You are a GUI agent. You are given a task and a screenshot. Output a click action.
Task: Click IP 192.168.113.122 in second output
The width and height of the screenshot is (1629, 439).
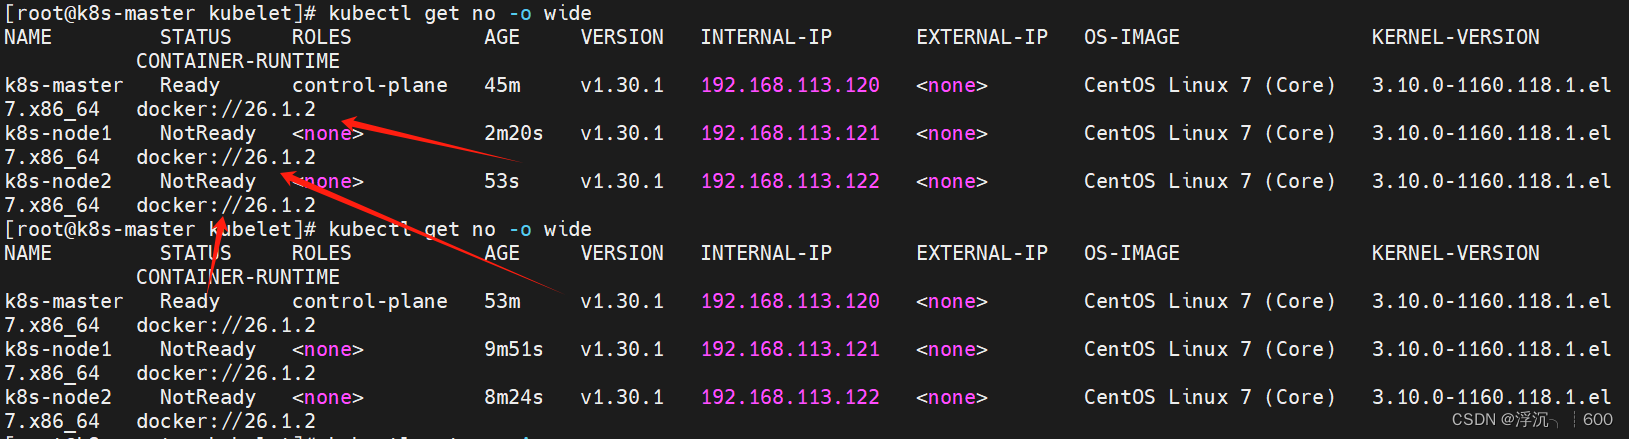pyautogui.click(x=790, y=397)
